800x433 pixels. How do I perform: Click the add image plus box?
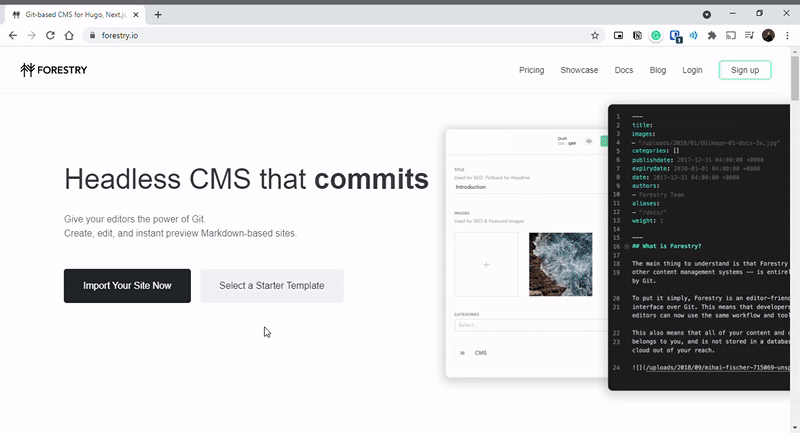coord(486,264)
